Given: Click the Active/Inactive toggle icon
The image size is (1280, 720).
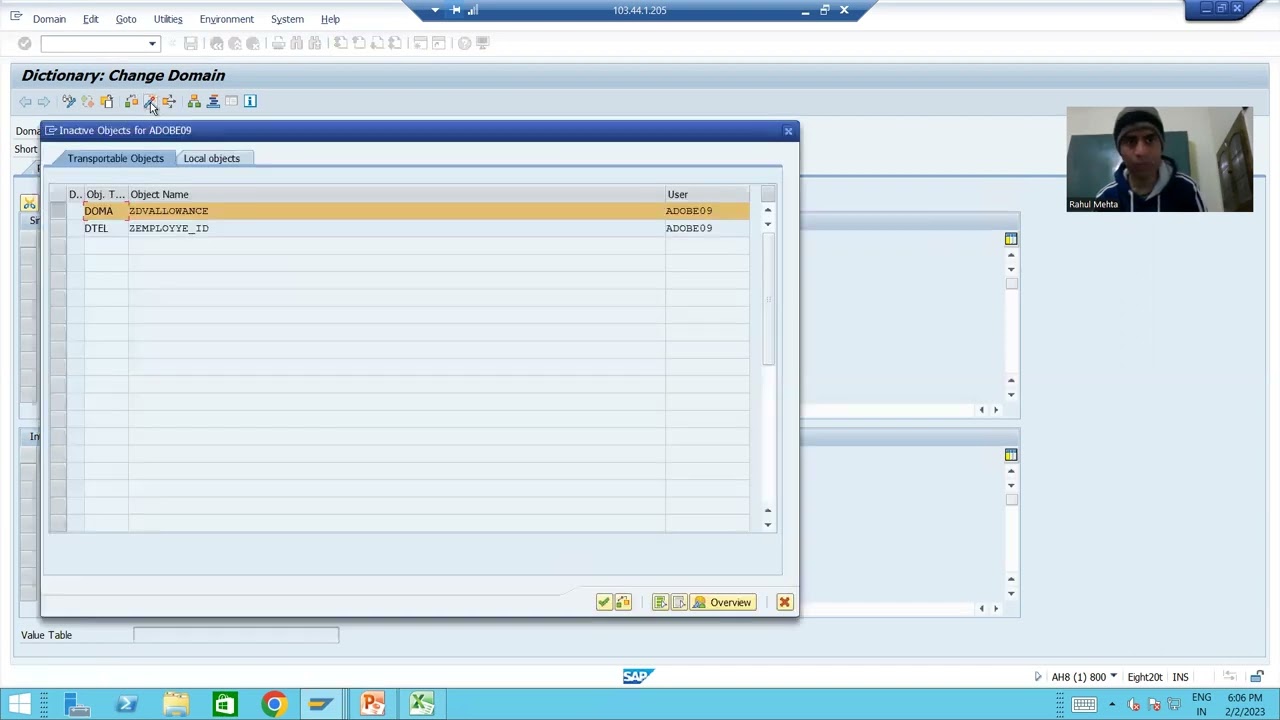Looking at the screenshot, I should coord(88,101).
